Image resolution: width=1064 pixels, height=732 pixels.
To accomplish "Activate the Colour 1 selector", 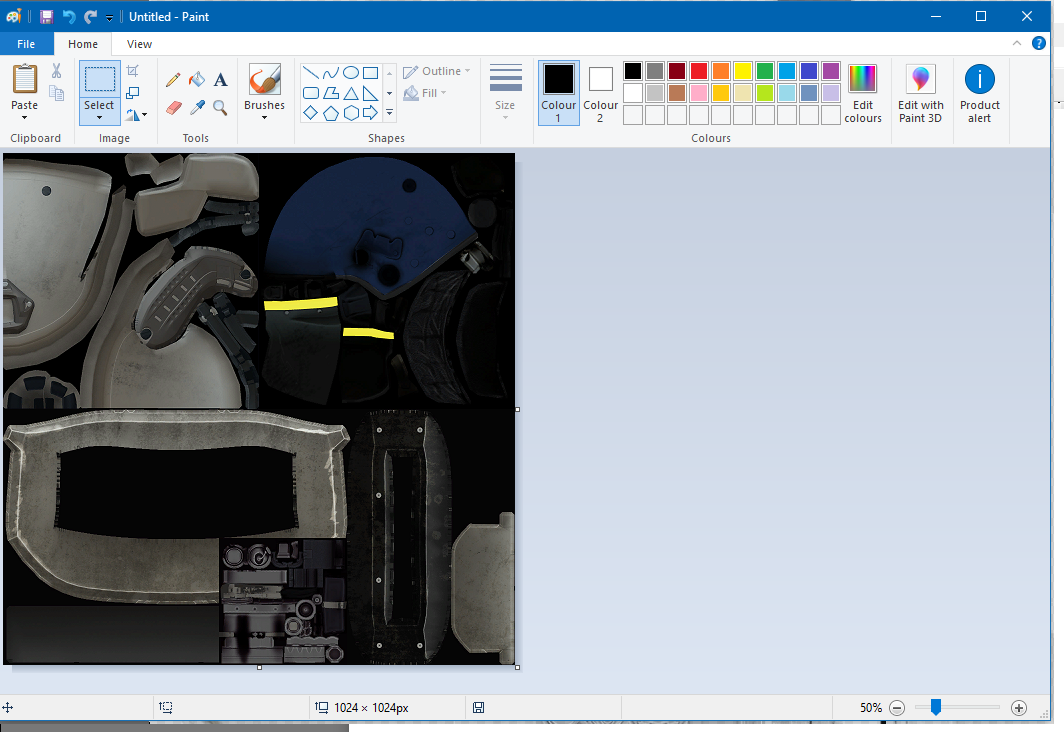I will [558, 93].
